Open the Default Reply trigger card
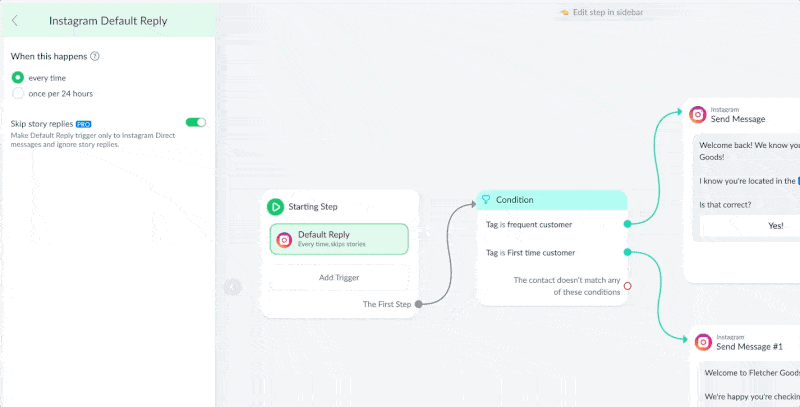Viewport: 800px width, 407px height. click(x=339, y=239)
